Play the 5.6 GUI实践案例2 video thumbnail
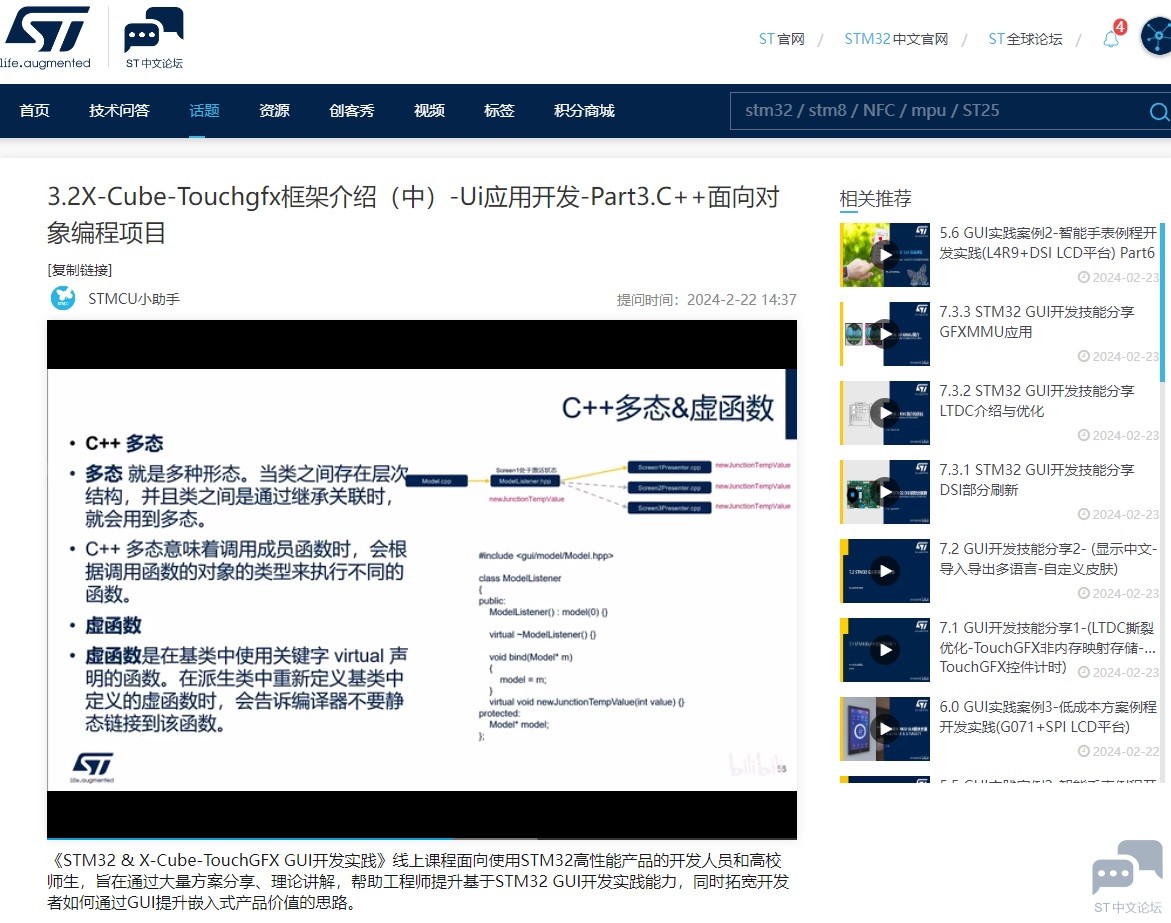This screenshot has height=923, width=1171. coord(885,255)
